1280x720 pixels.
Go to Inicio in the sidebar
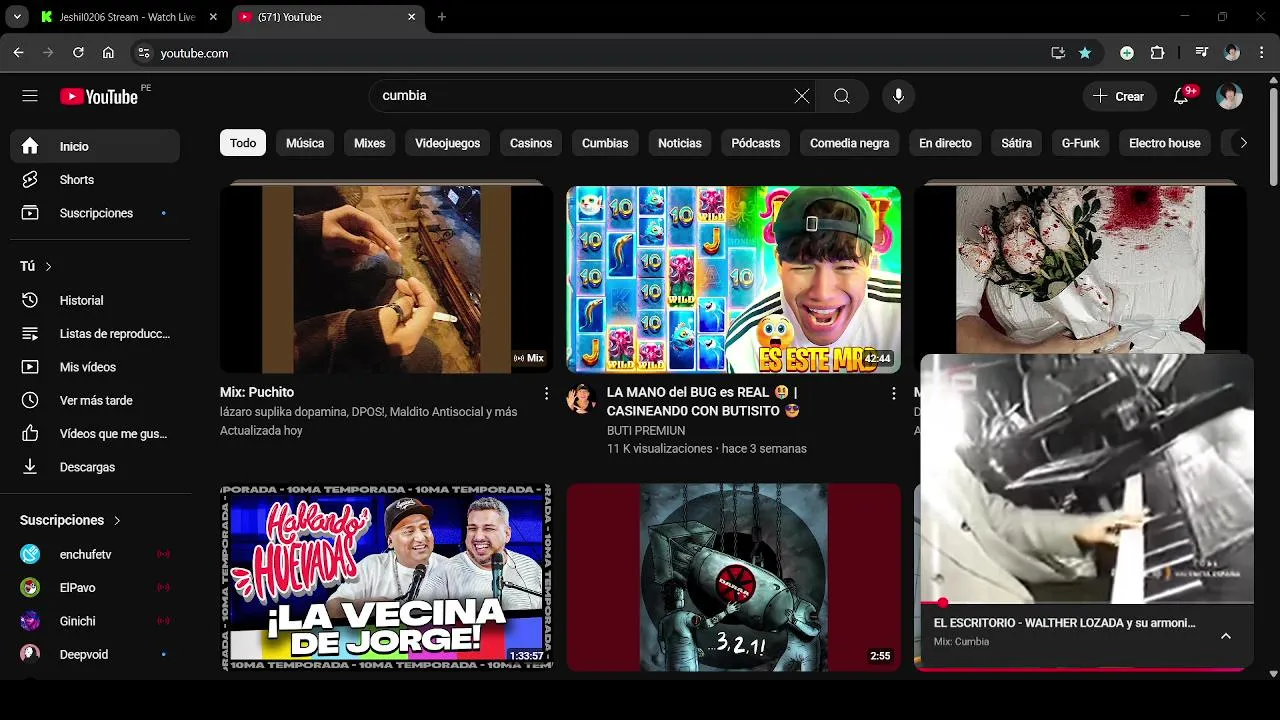(95, 146)
